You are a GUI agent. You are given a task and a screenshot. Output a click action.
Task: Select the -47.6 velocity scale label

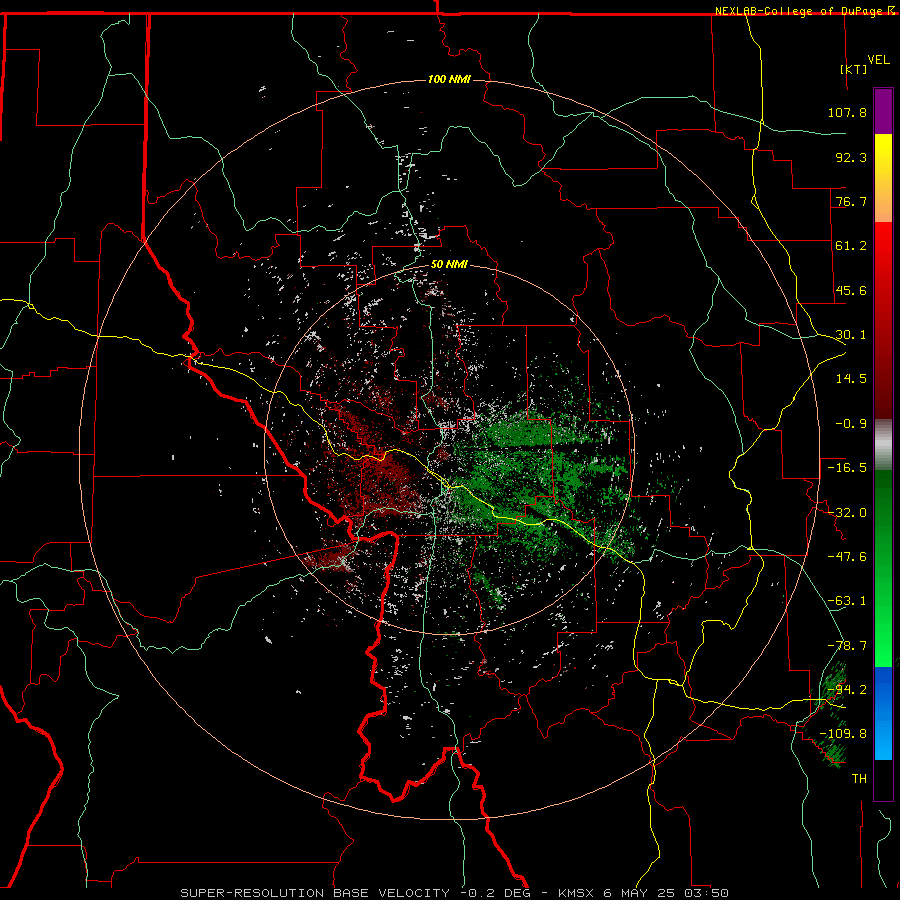click(x=847, y=557)
